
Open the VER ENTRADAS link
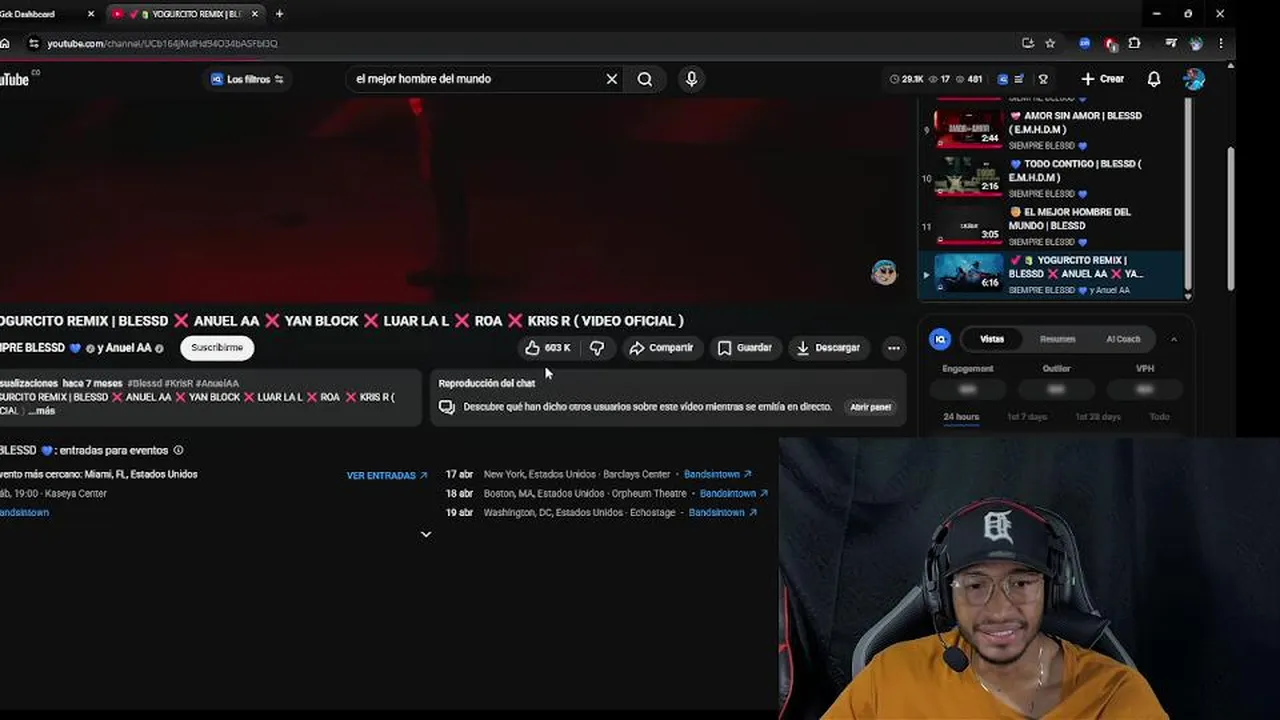point(387,476)
